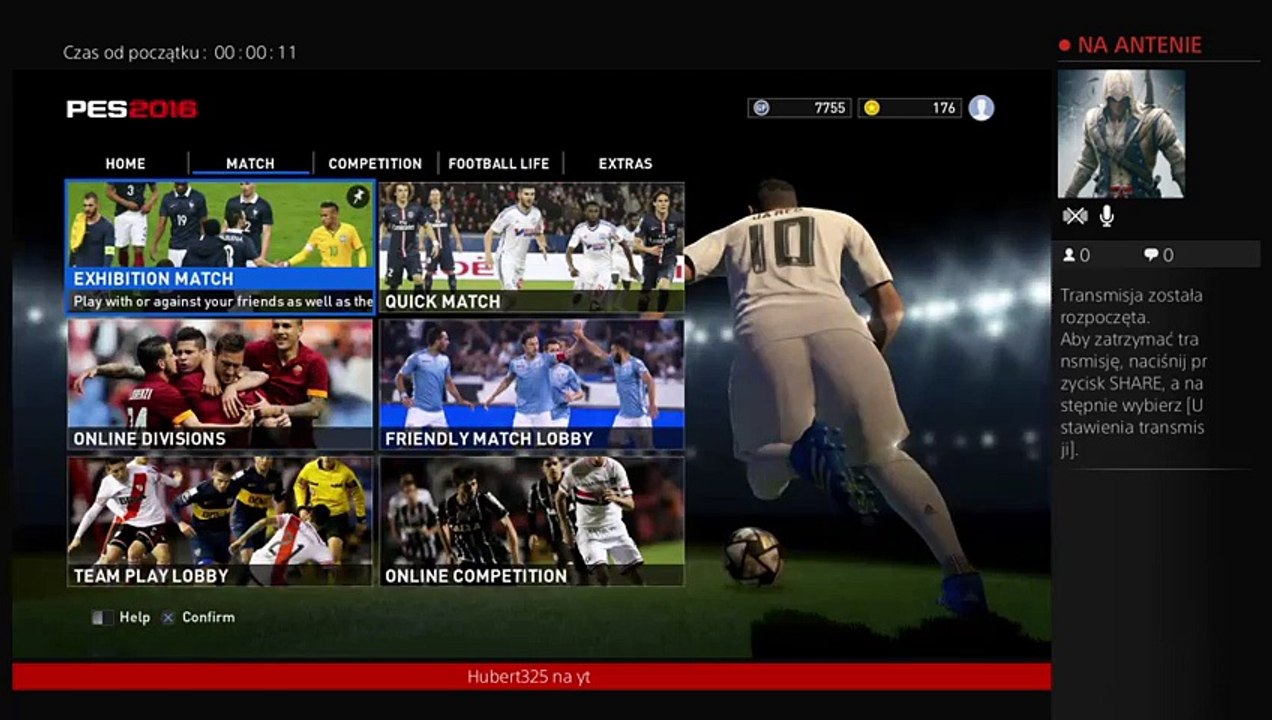Open the Quick Match tile
1272x720 pixels.
(x=532, y=247)
